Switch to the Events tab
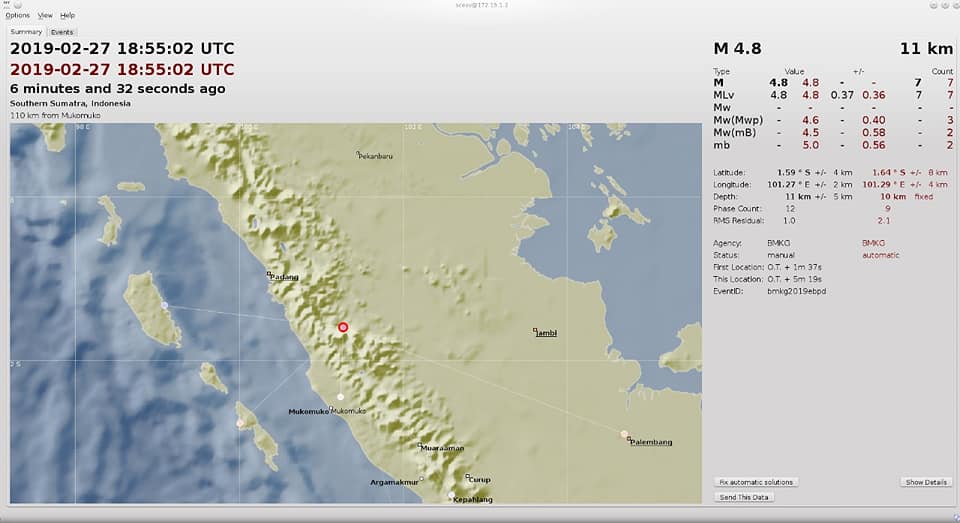960x523 pixels. [x=62, y=32]
